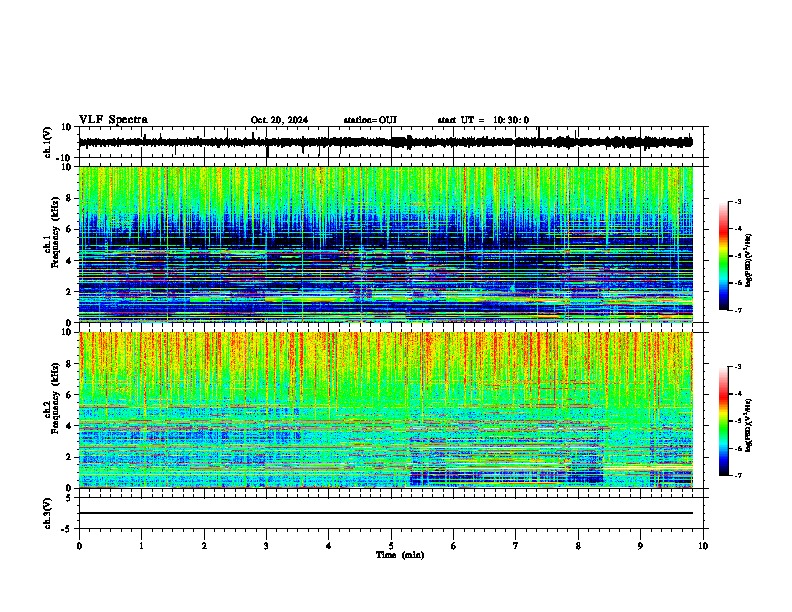Click the "VLF Spectra" title text
The image size is (792, 612).
[x=113, y=120]
